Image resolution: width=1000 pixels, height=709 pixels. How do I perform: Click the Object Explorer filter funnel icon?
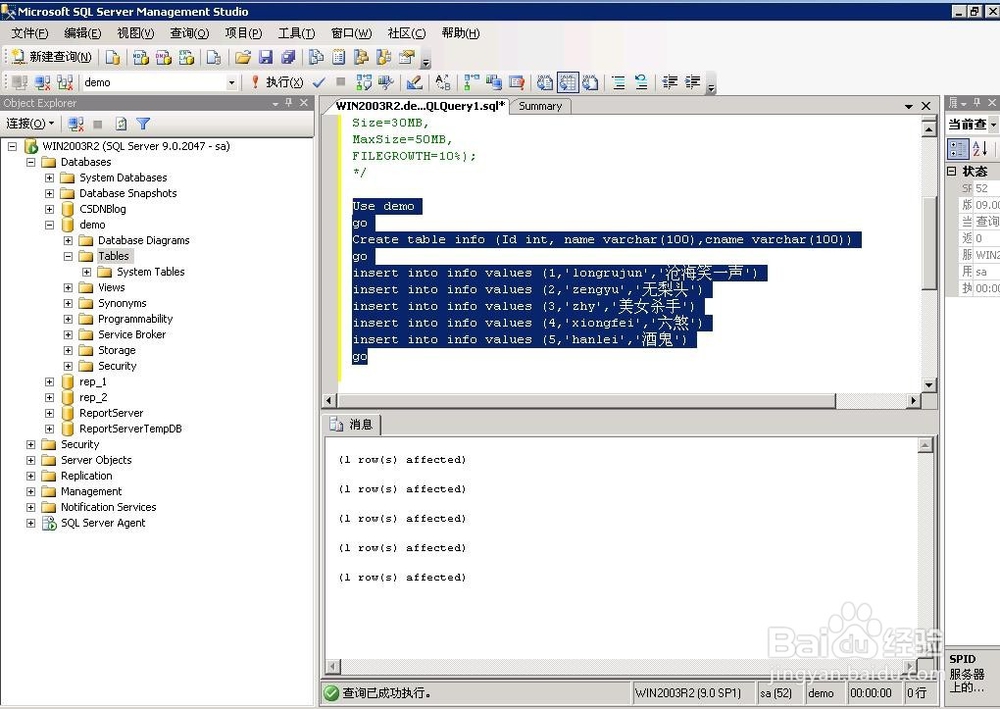[143, 124]
